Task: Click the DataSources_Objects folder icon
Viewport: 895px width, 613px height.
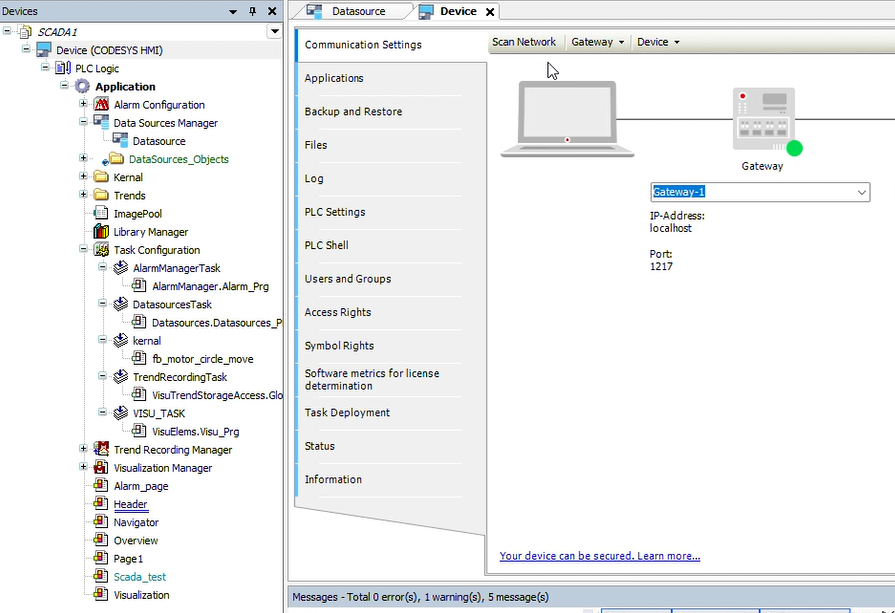Action: point(116,159)
